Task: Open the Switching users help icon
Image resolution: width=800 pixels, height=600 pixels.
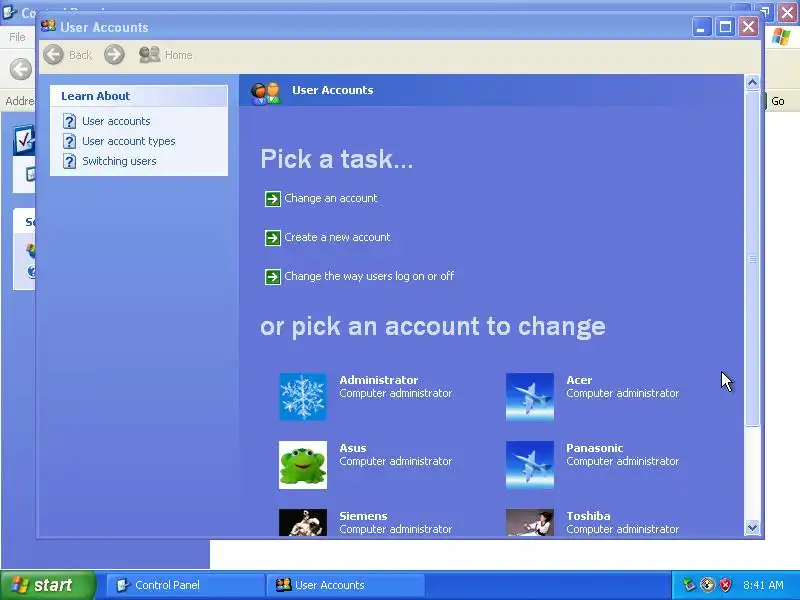Action: 69,161
